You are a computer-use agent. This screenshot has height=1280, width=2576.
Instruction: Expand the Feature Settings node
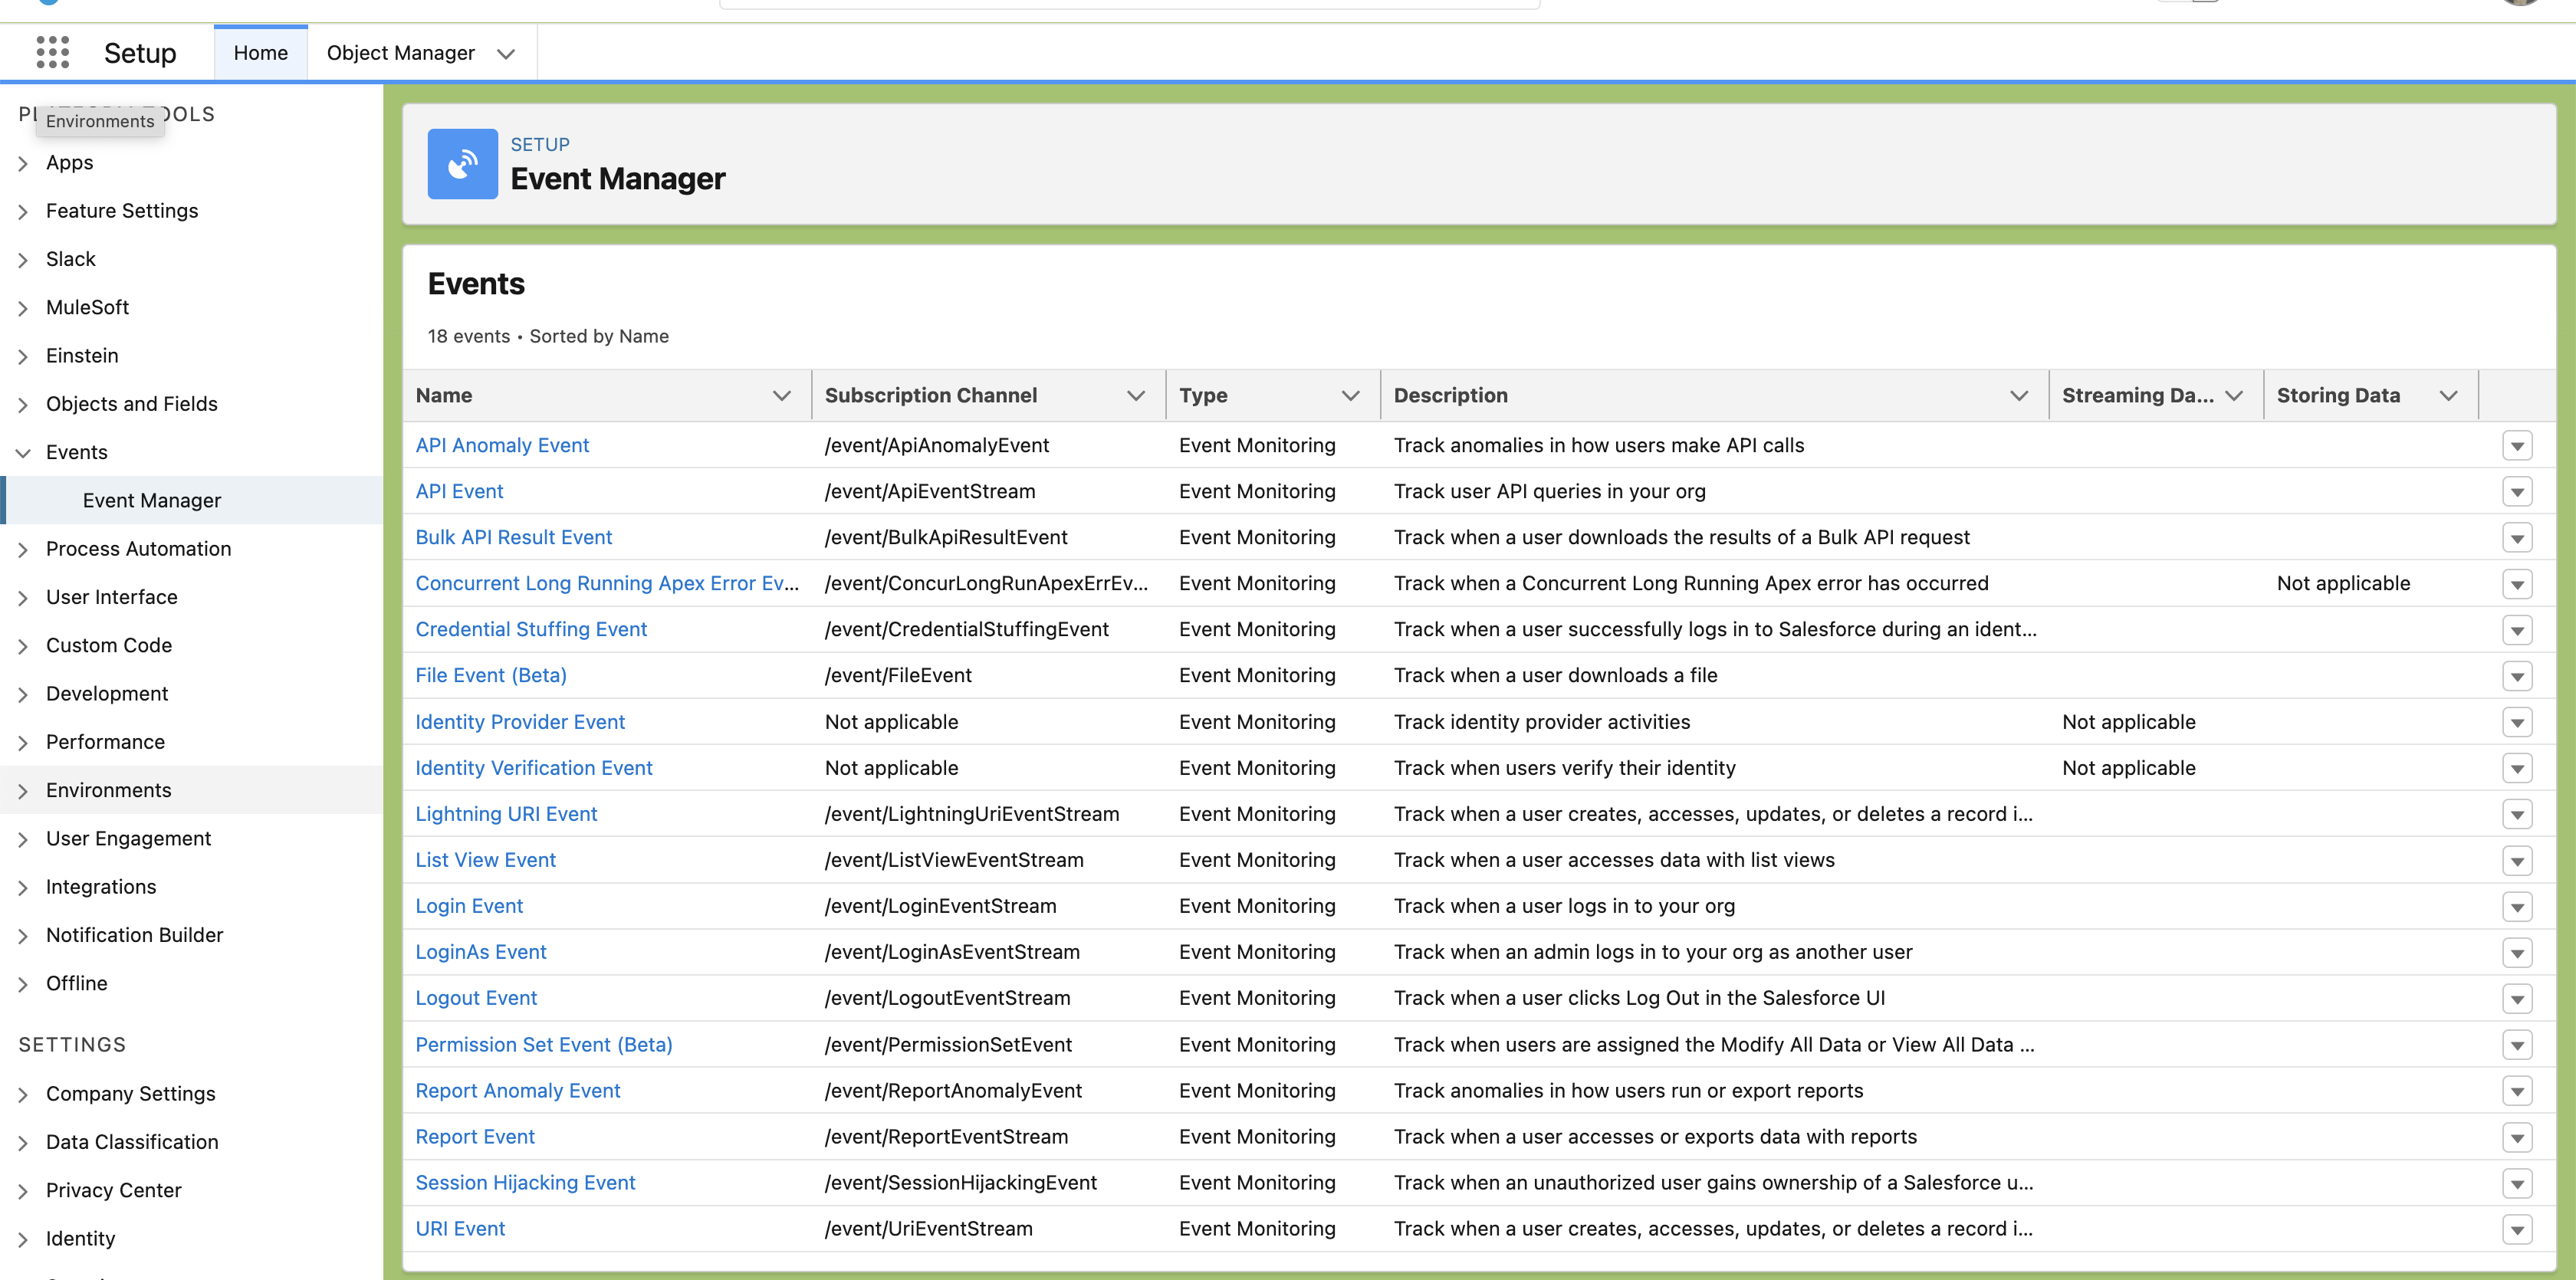[22, 212]
